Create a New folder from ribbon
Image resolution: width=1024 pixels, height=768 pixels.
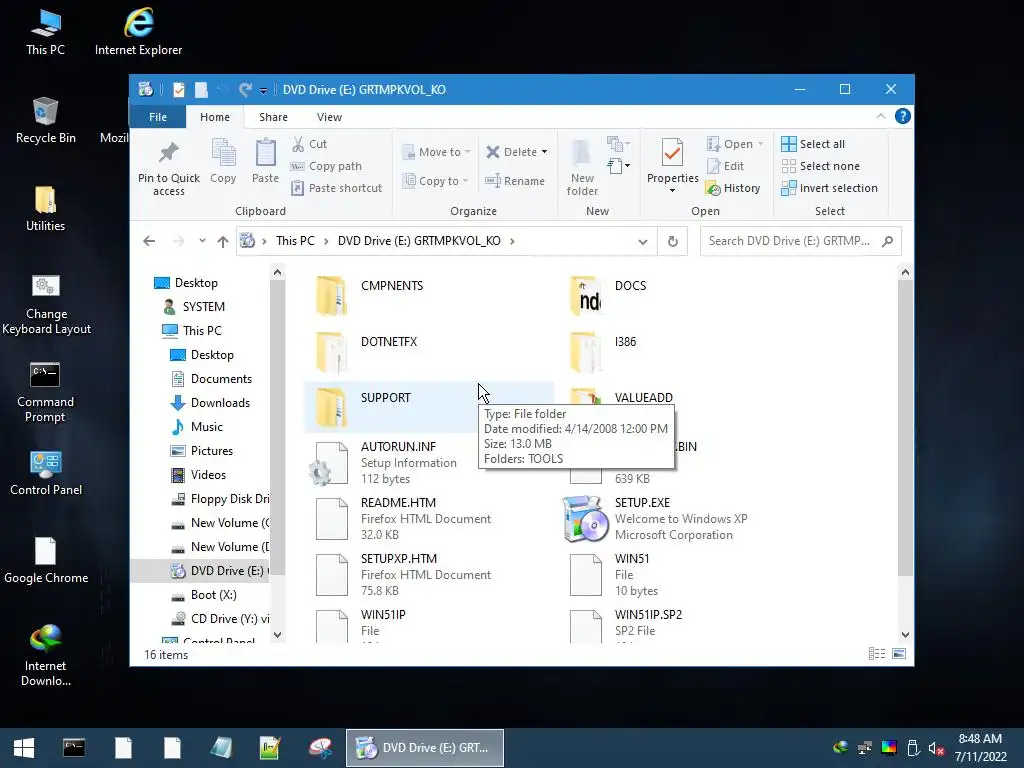point(582,168)
